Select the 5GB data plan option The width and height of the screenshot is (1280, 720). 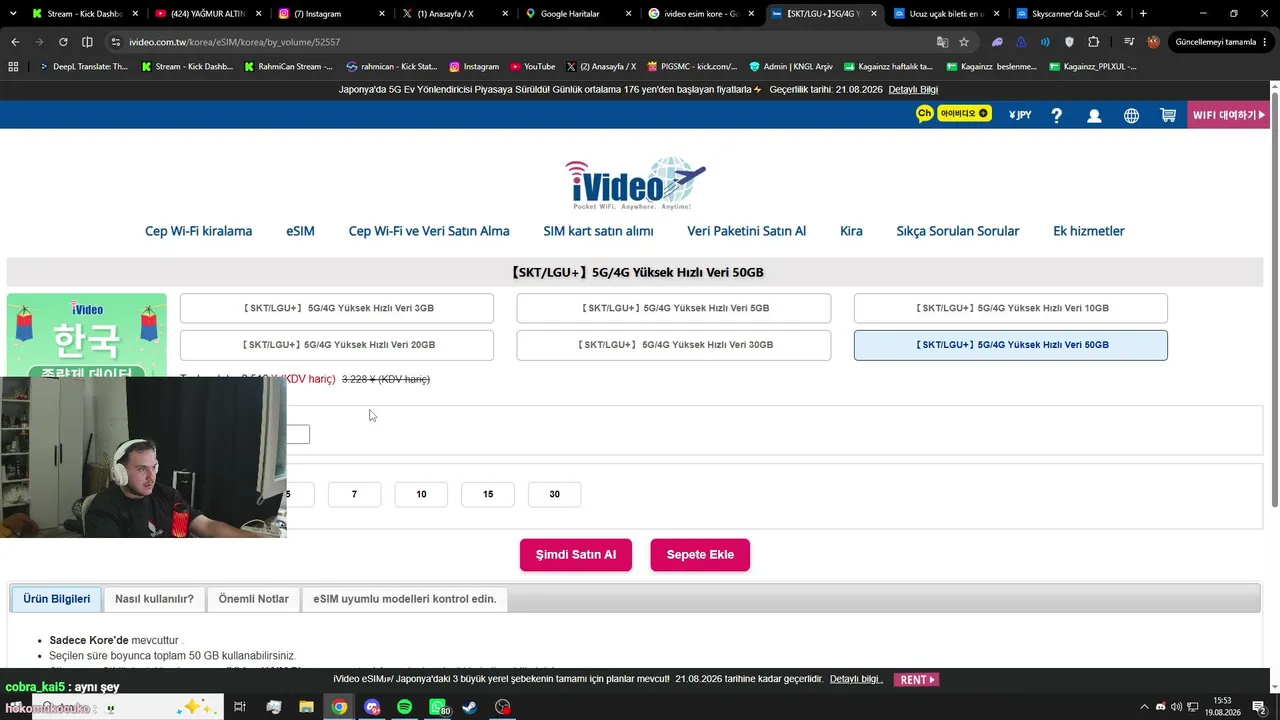[674, 308]
